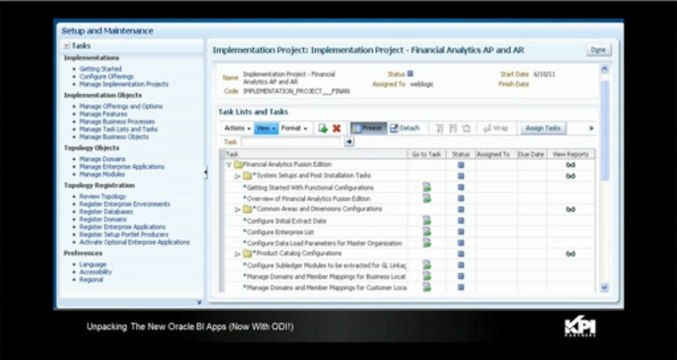
Task: Open the Format dropdown menu
Action: (294, 128)
